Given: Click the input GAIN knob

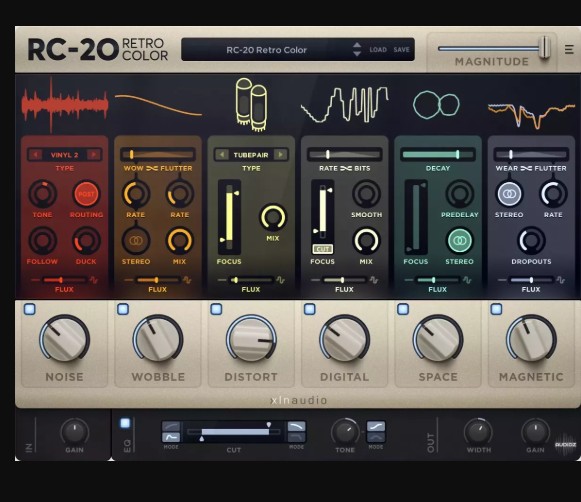Looking at the screenshot, I should [x=74, y=432].
